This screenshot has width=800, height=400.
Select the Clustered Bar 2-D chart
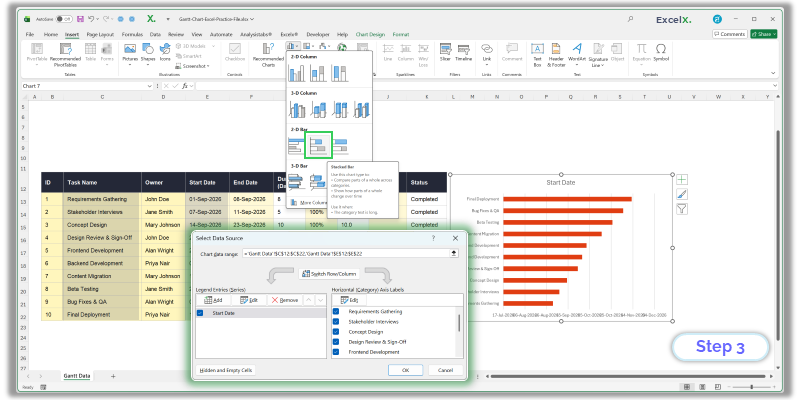(297, 145)
